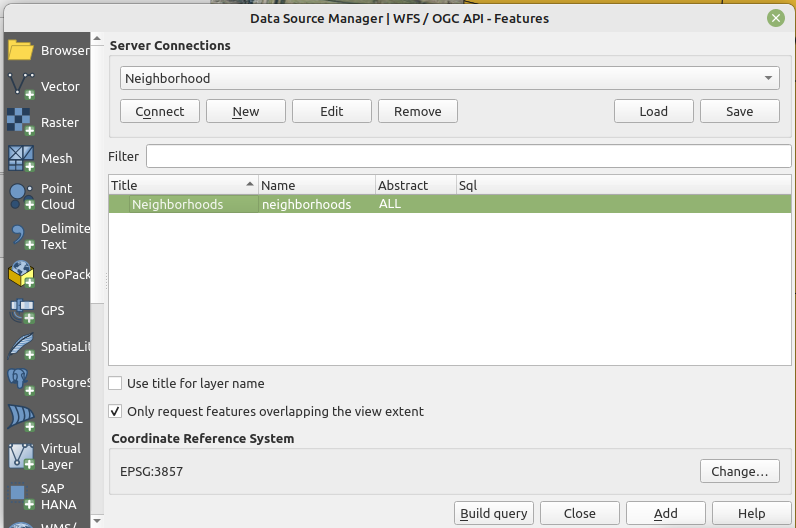Click the Abstract column header

pos(416,185)
